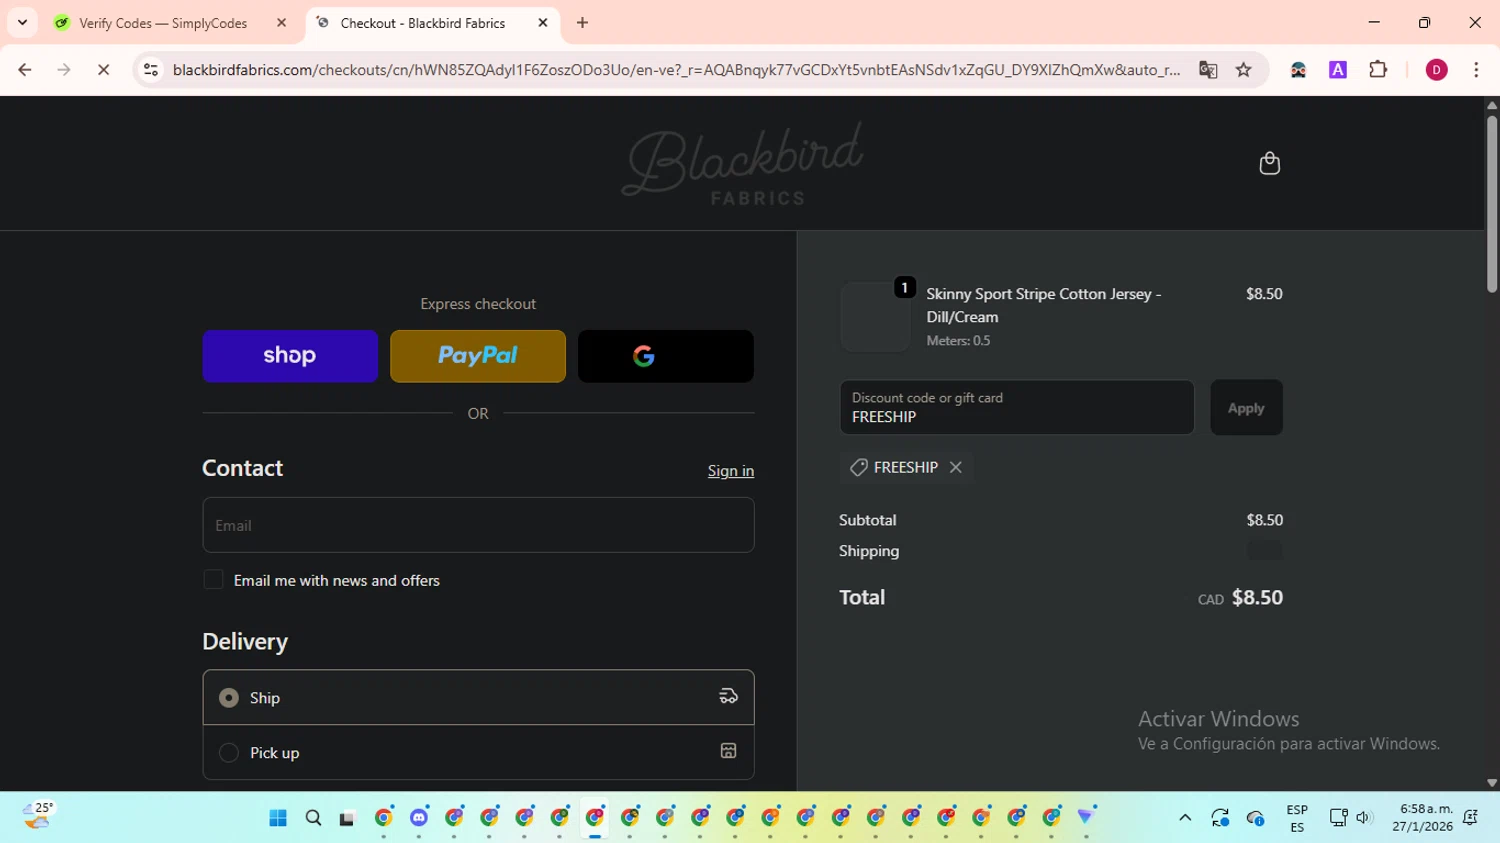Click the 'Shipping' label
Viewport: 1500px width, 843px height.
click(869, 551)
